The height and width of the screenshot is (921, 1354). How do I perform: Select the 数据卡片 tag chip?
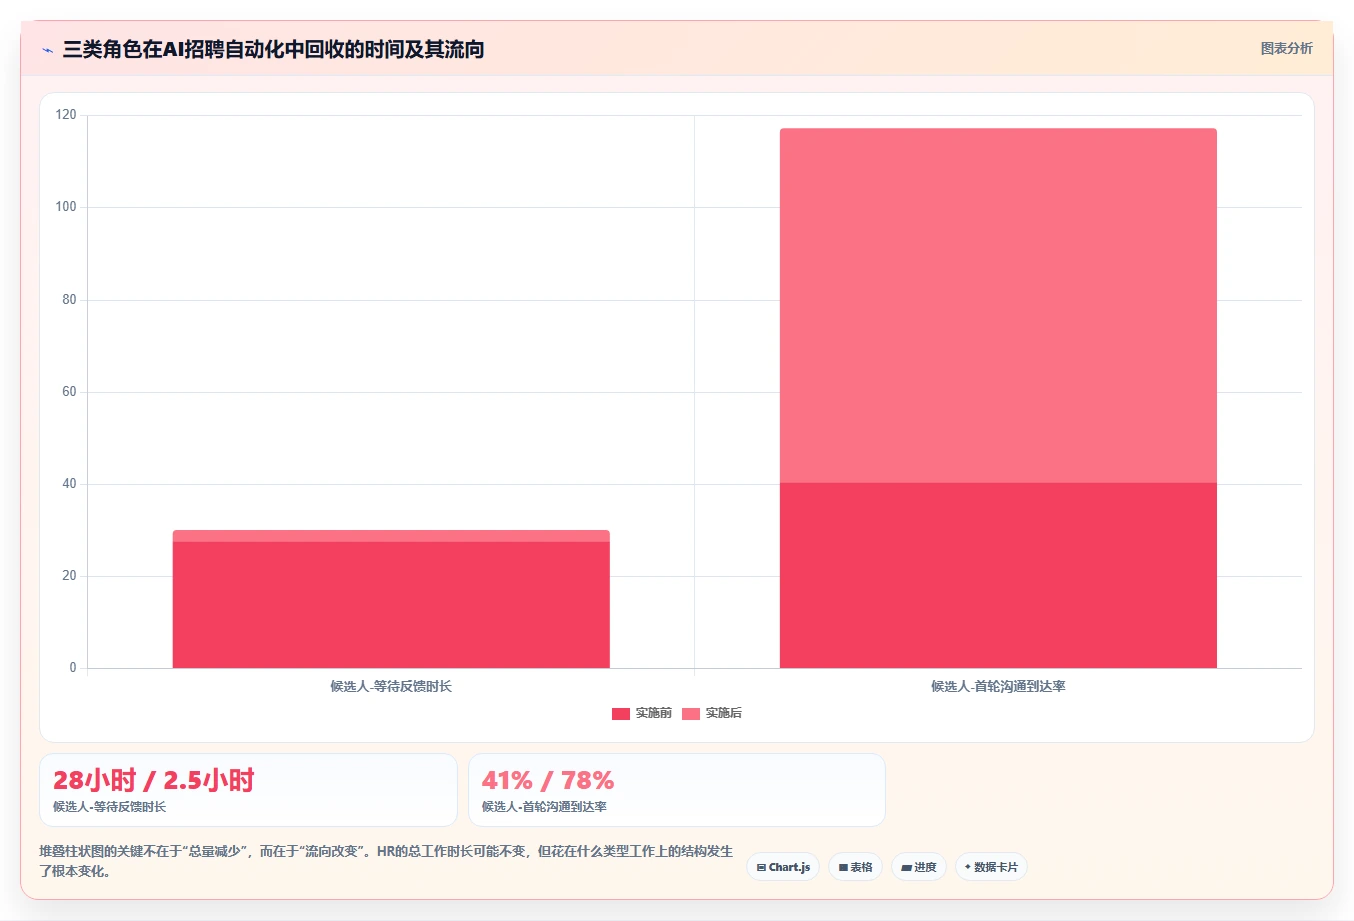[991, 867]
